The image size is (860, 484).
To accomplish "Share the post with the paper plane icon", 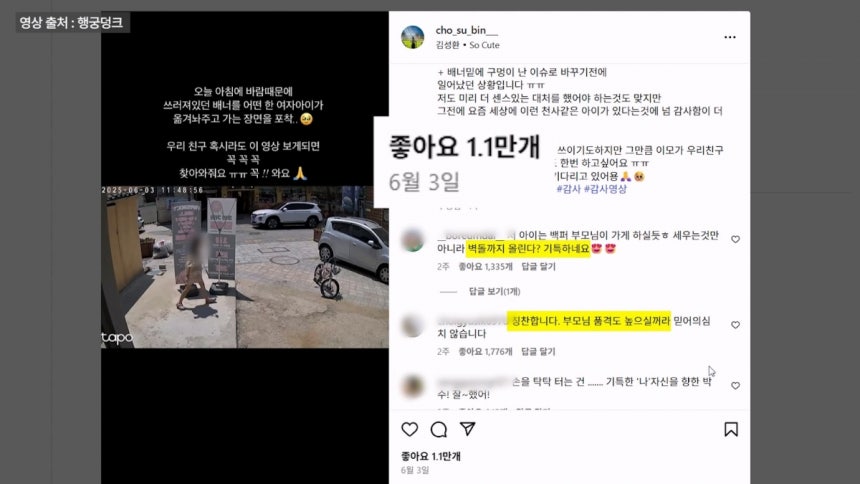I will click(467, 429).
